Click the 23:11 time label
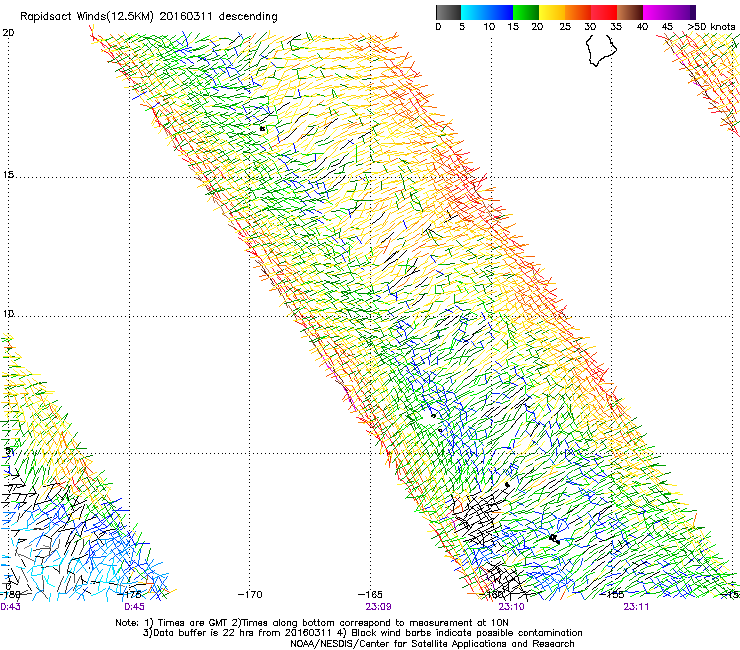This screenshot has width=740, height=650. [636, 607]
